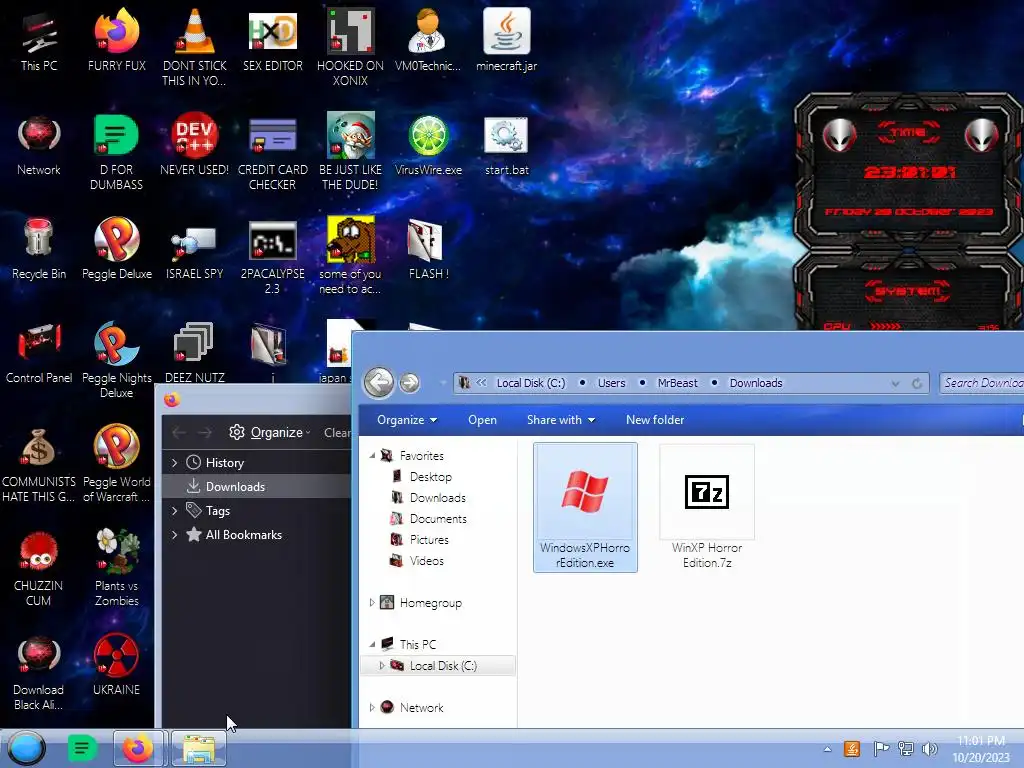The image size is (1024, 768).
Task: Open the SEX EDITOR HxD desktop icon
Action: [272, 40]
